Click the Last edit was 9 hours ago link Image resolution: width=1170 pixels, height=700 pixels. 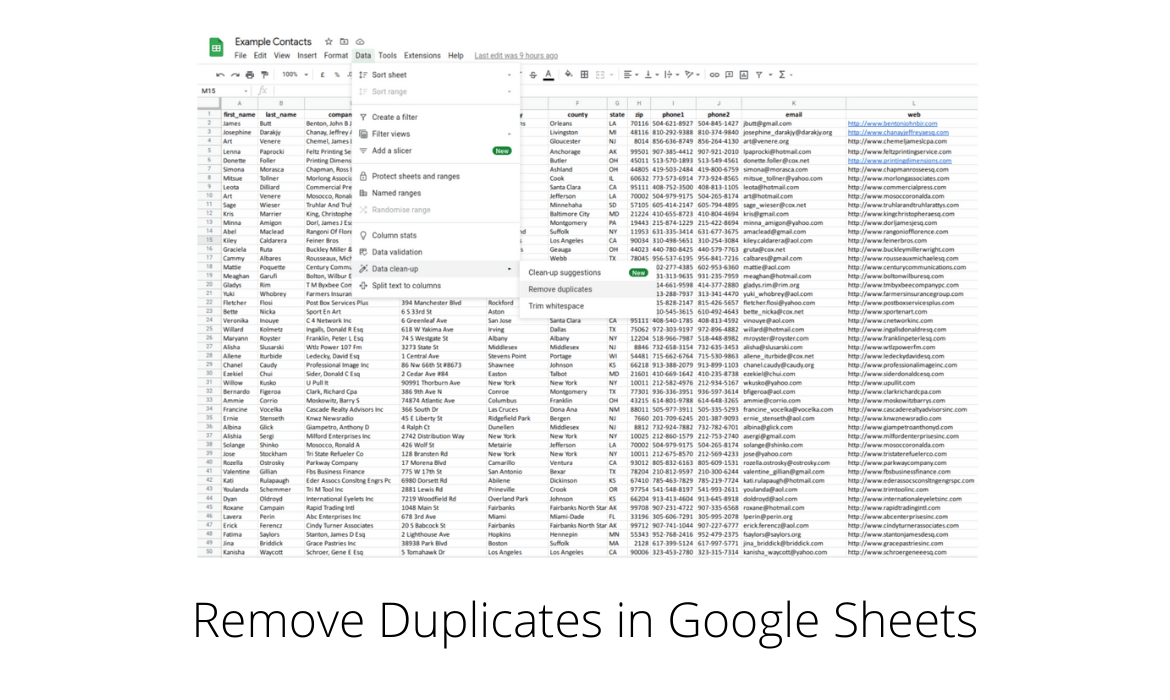(516, 55)
